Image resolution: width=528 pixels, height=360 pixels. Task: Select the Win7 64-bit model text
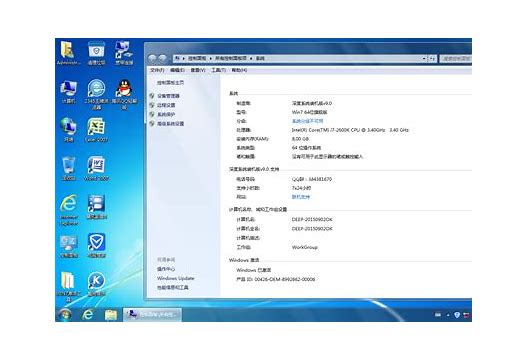309,112
